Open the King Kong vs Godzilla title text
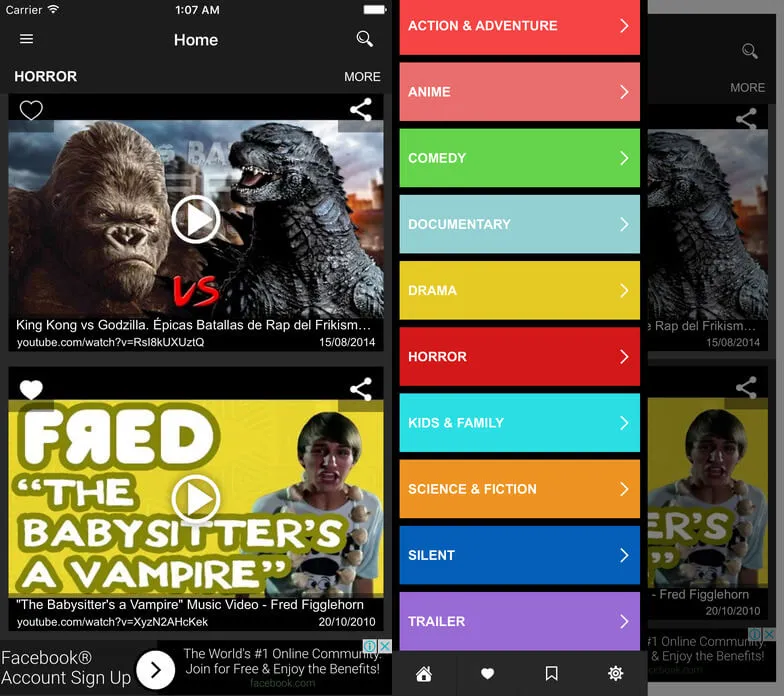The image size is (784, 696). click(x=194, y=325)
